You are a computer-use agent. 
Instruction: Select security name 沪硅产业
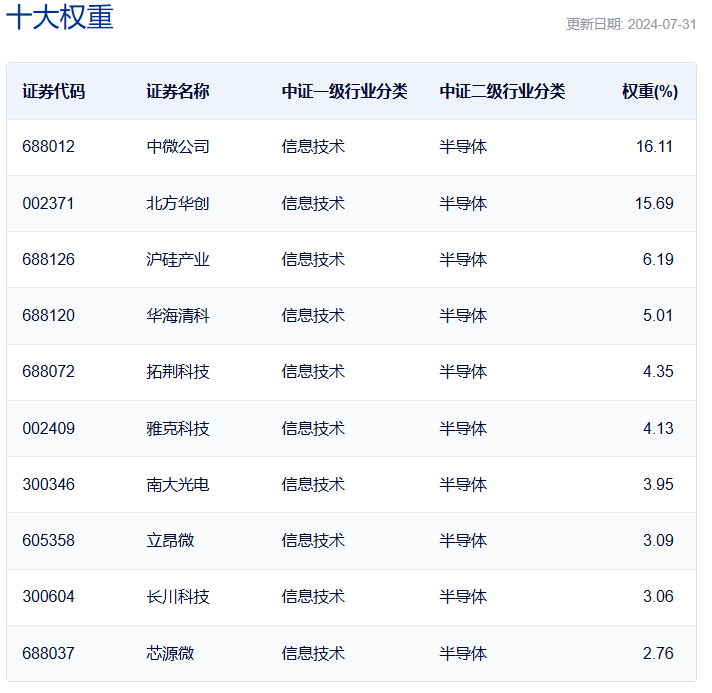pyautogui.click(x=178, y=259)
